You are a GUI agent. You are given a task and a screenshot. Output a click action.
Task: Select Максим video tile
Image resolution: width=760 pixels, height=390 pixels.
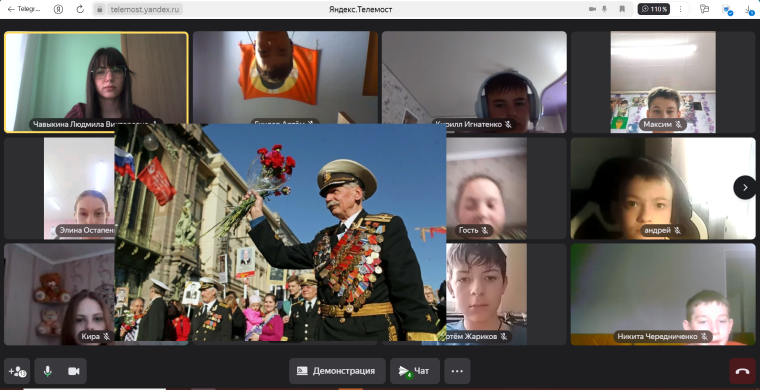click(663, 82)
